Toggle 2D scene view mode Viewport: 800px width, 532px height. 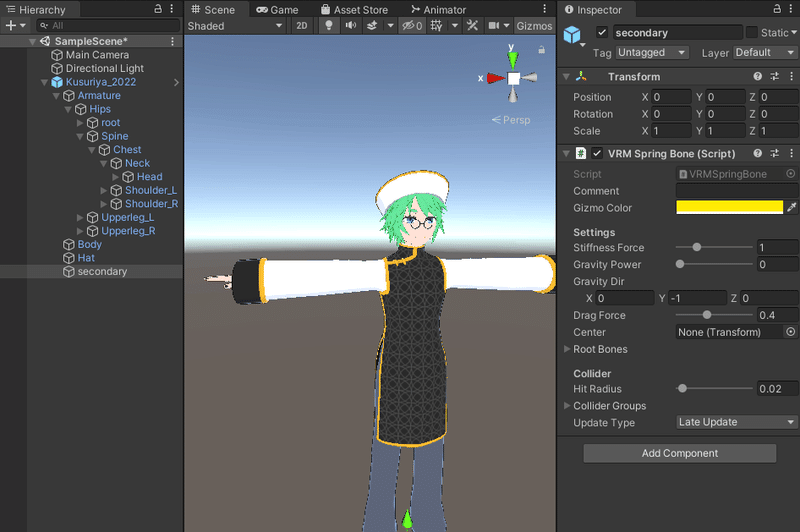302,26
